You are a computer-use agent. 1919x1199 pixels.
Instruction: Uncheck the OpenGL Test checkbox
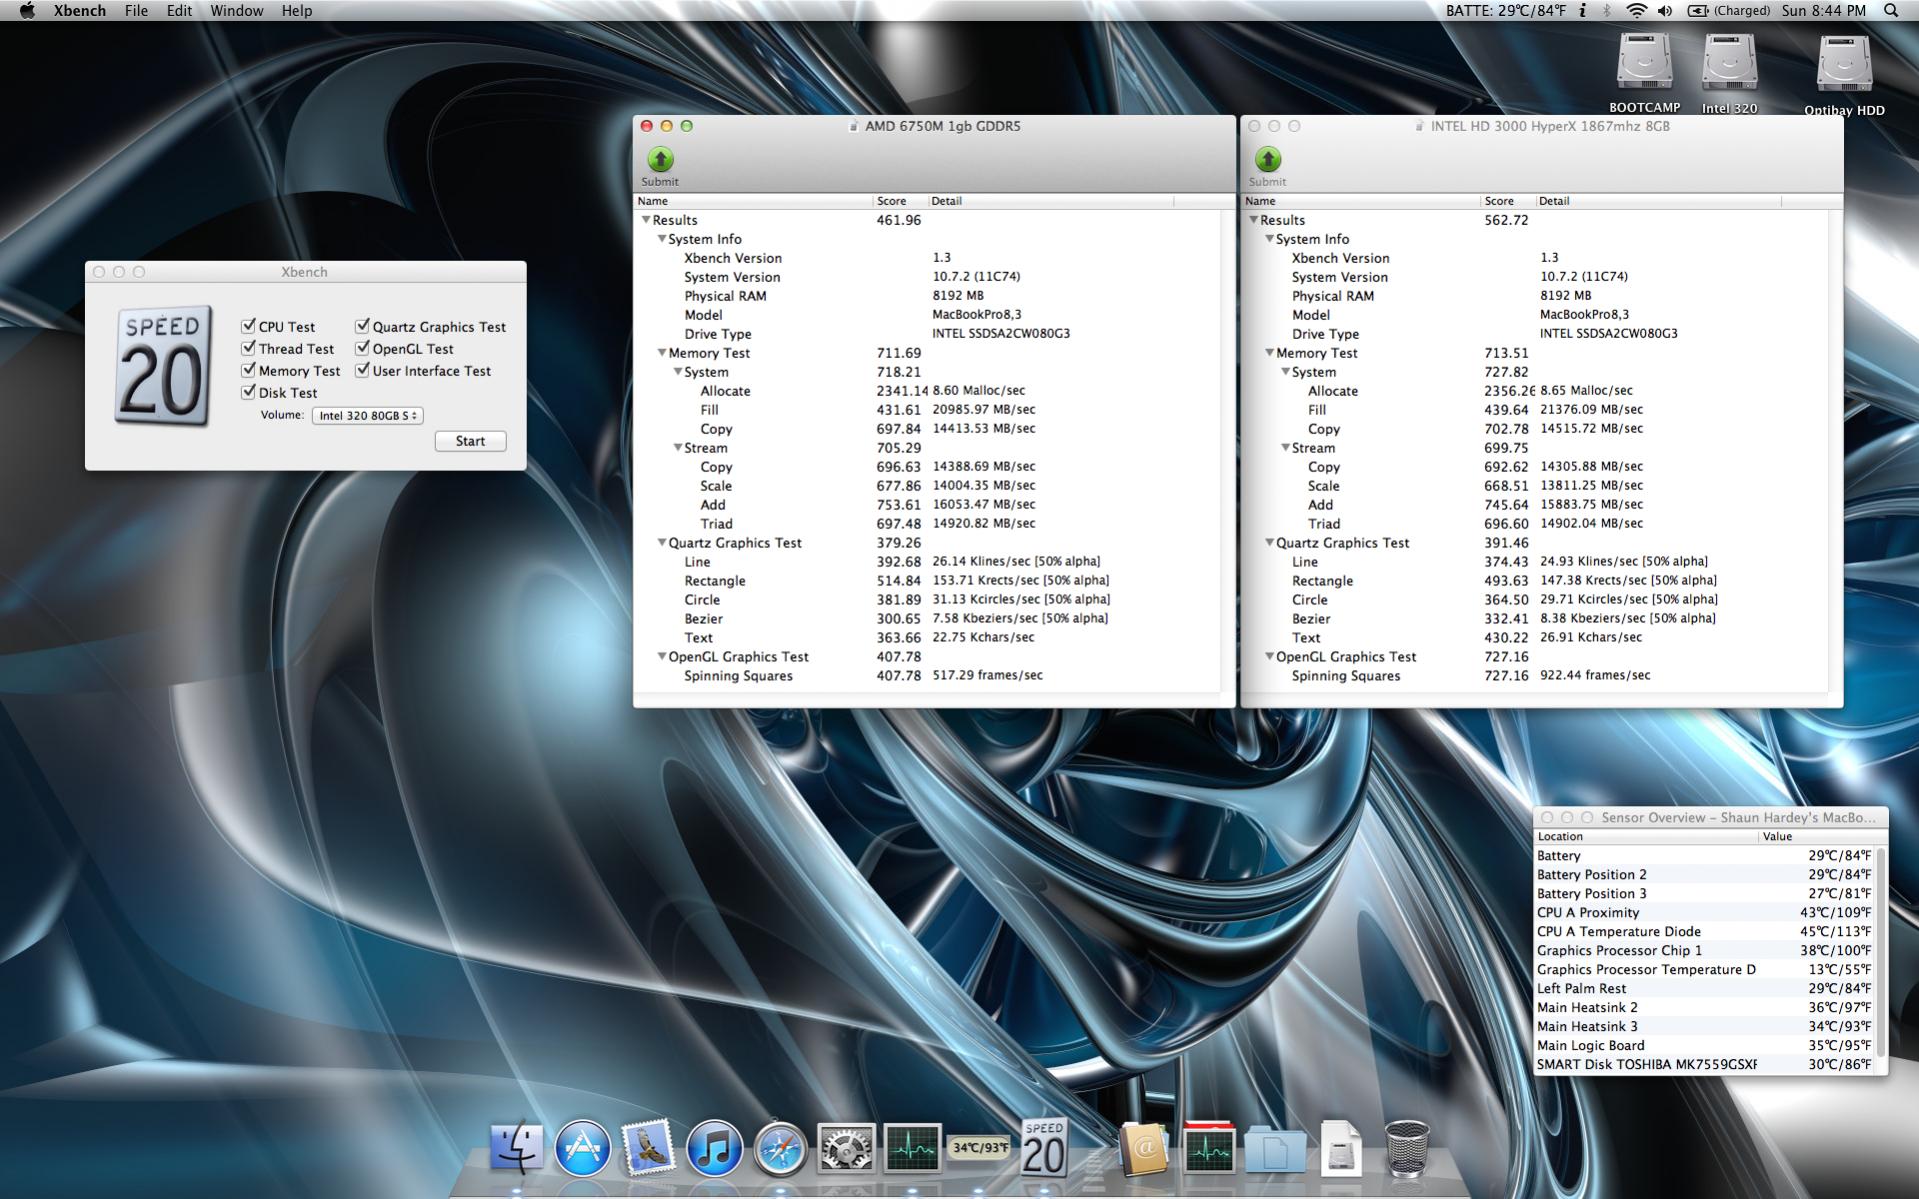[x=362, y=348]
